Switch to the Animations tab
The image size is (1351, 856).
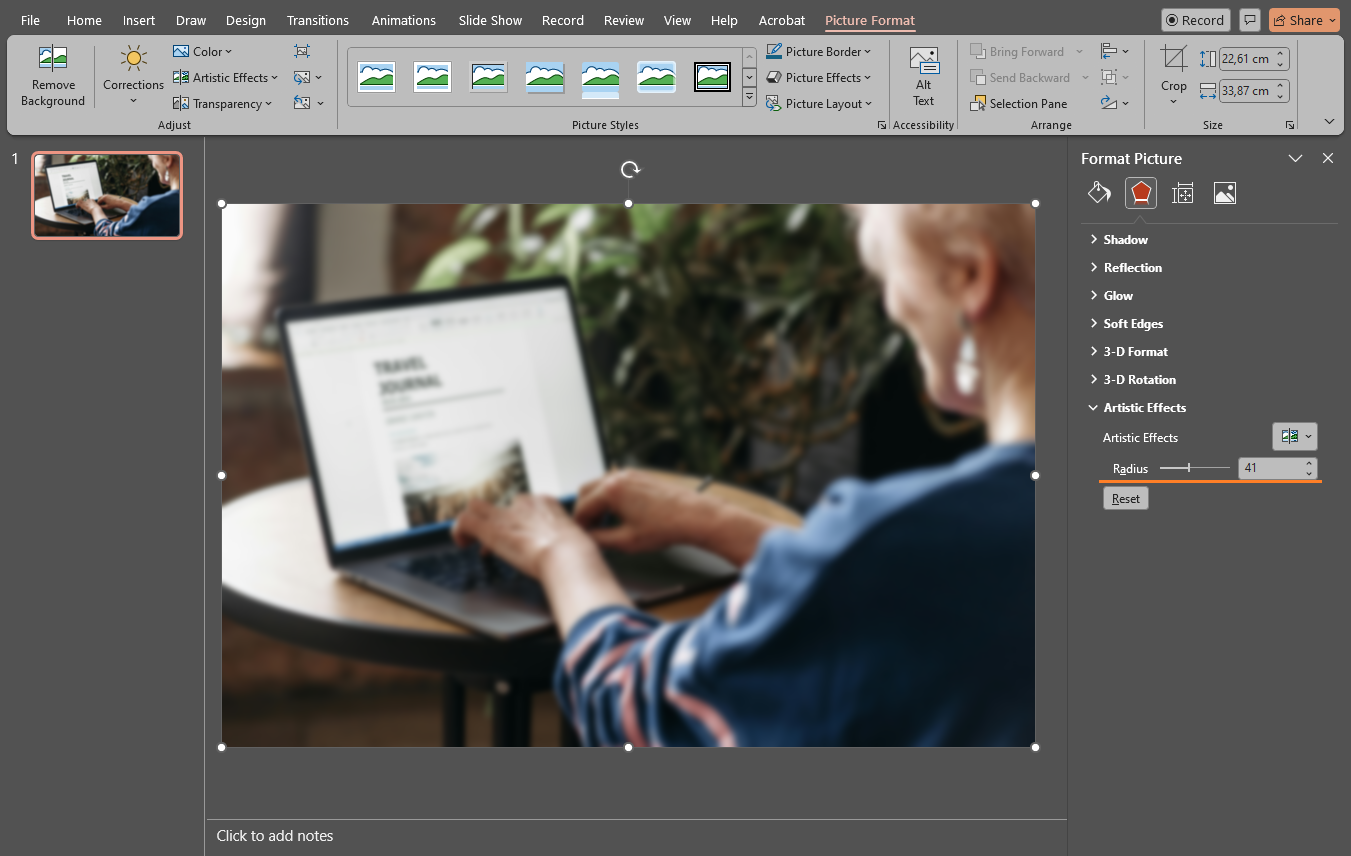point(404,20)
